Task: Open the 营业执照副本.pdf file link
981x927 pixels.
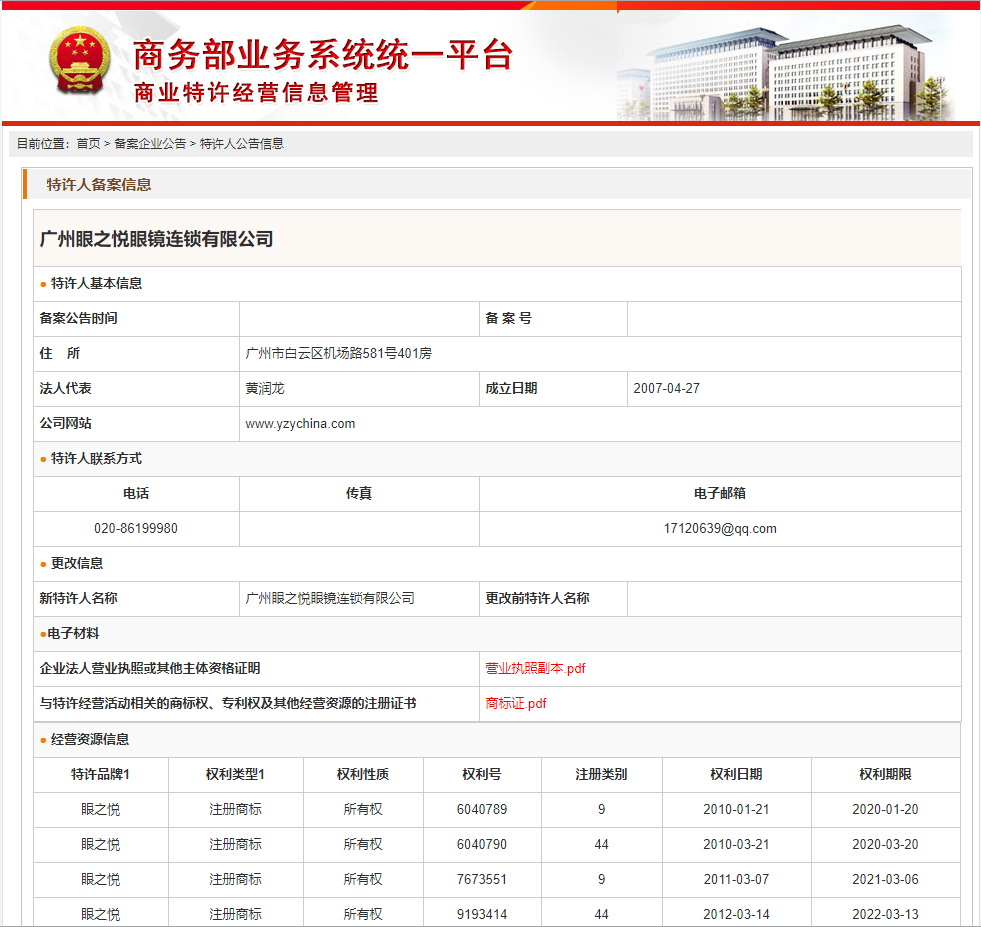Action: pos(536,668)
